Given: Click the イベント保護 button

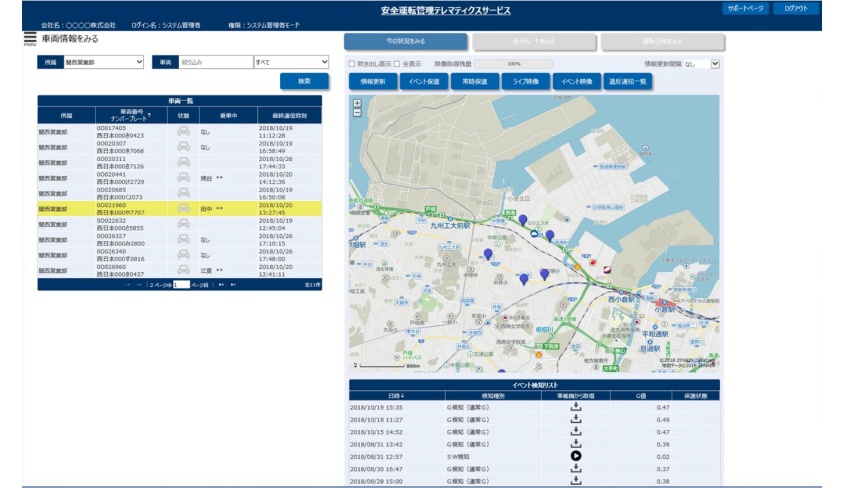Looking at the screenshot, I should click(x=424, y=82).
